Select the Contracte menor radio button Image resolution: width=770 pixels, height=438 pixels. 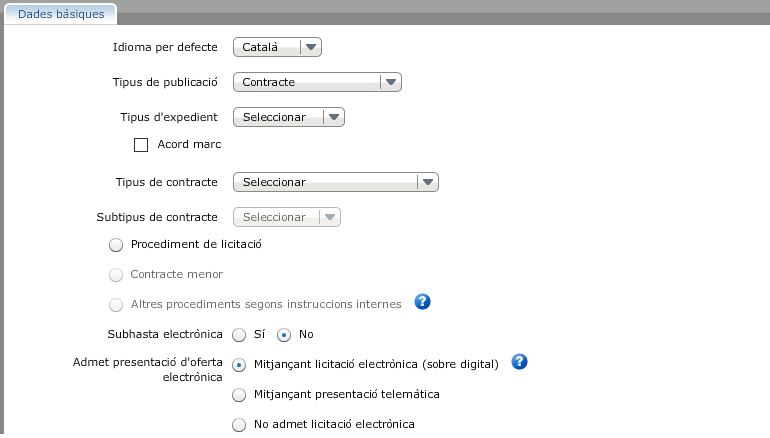tap(116, 274)
